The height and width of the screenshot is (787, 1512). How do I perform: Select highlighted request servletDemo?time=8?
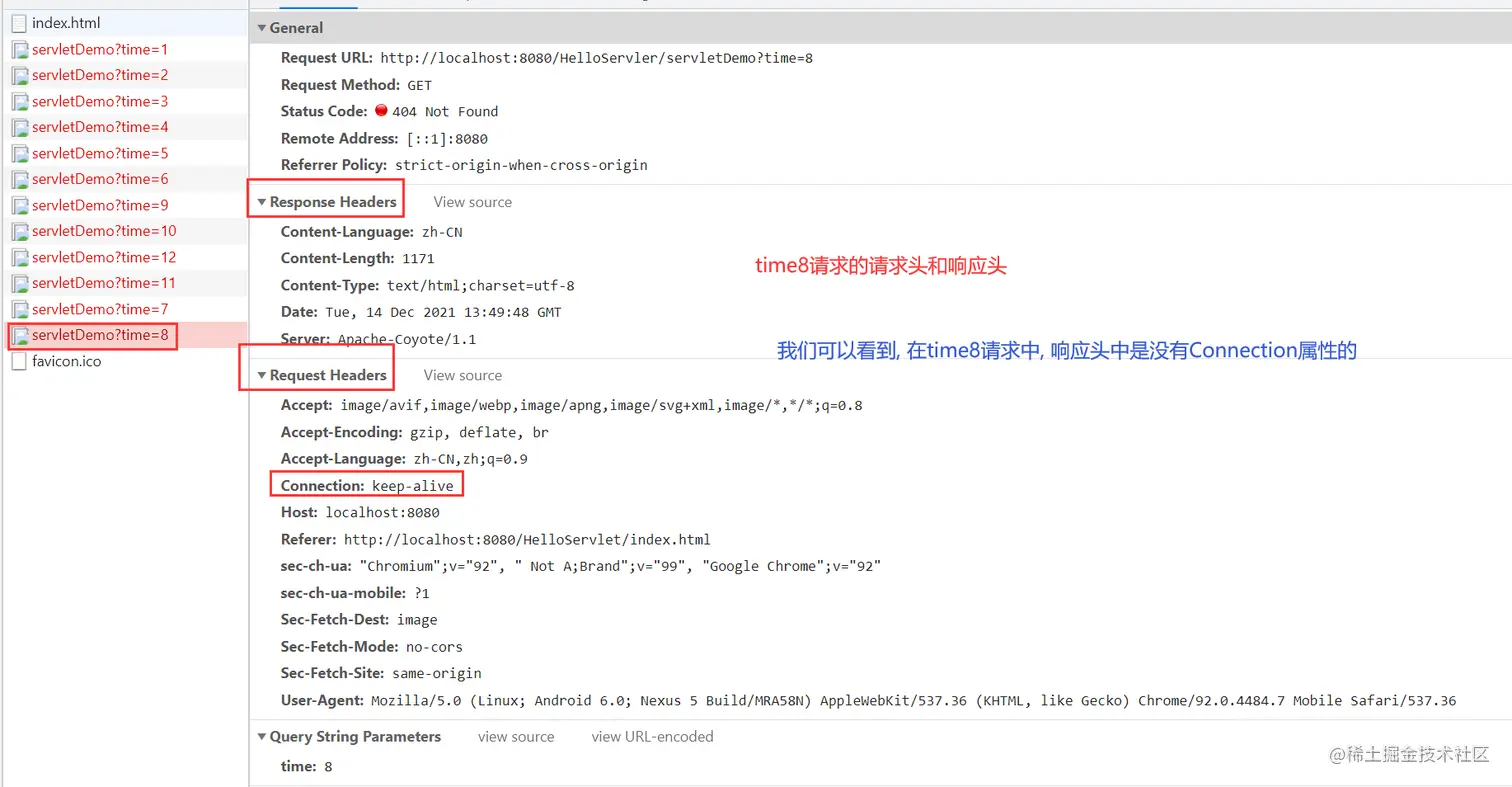pos(124,335)
